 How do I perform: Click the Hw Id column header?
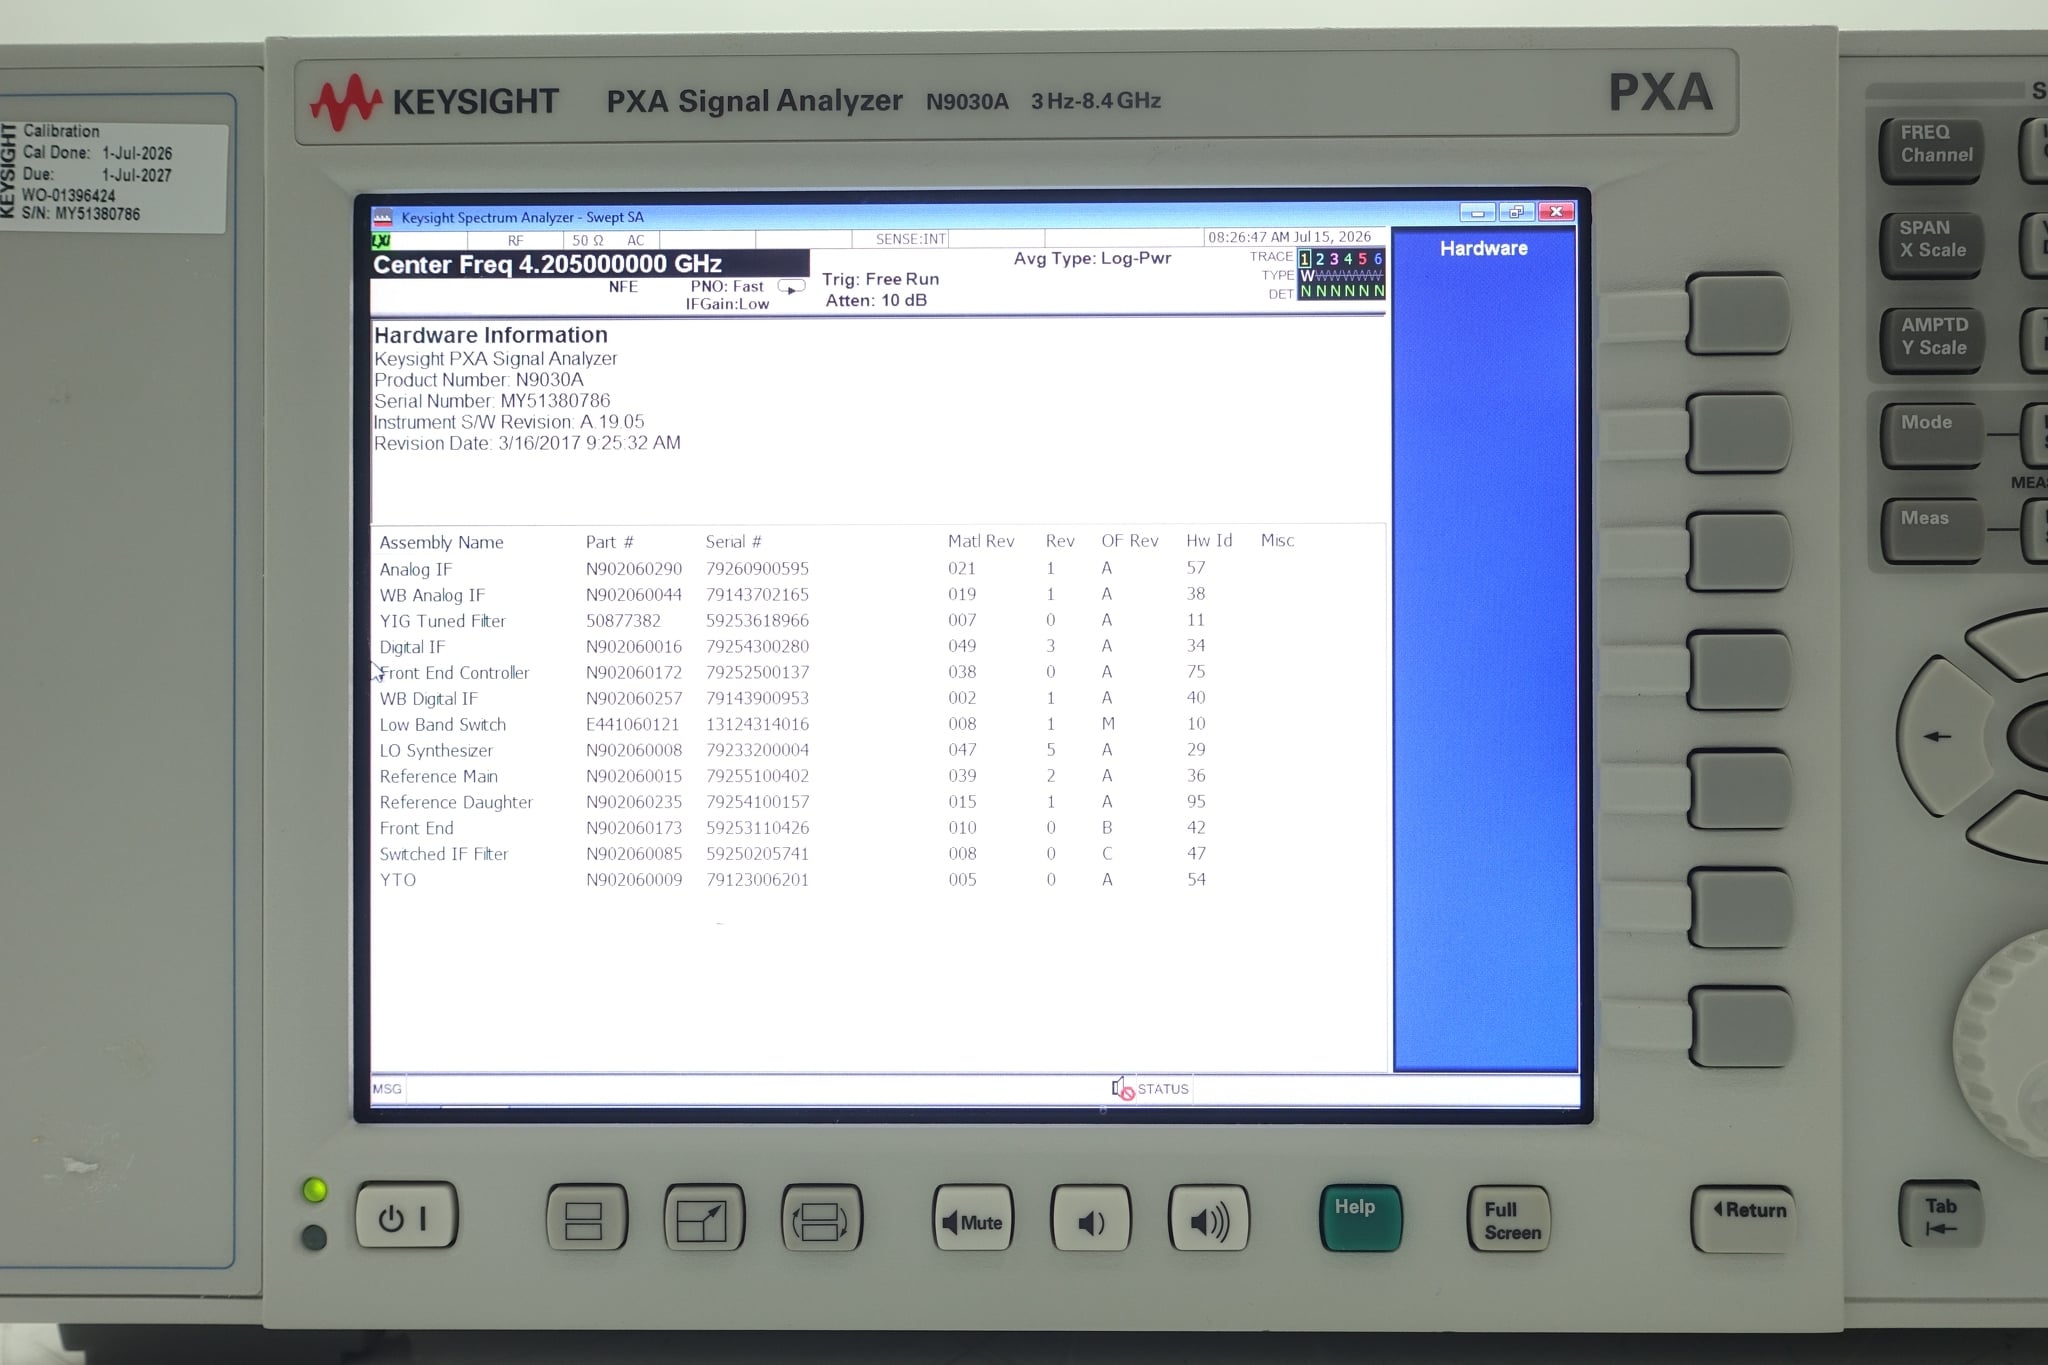[1209, 541]
